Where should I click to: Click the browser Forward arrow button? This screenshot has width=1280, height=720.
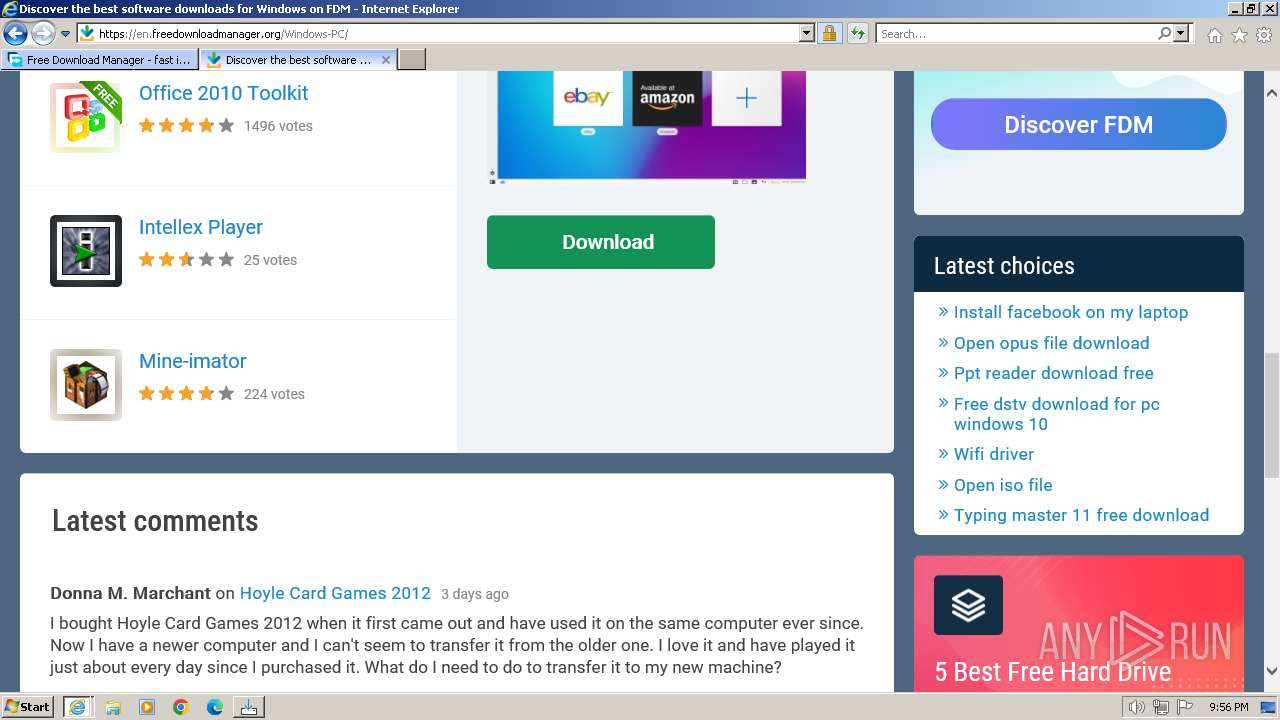coord(43,34)
